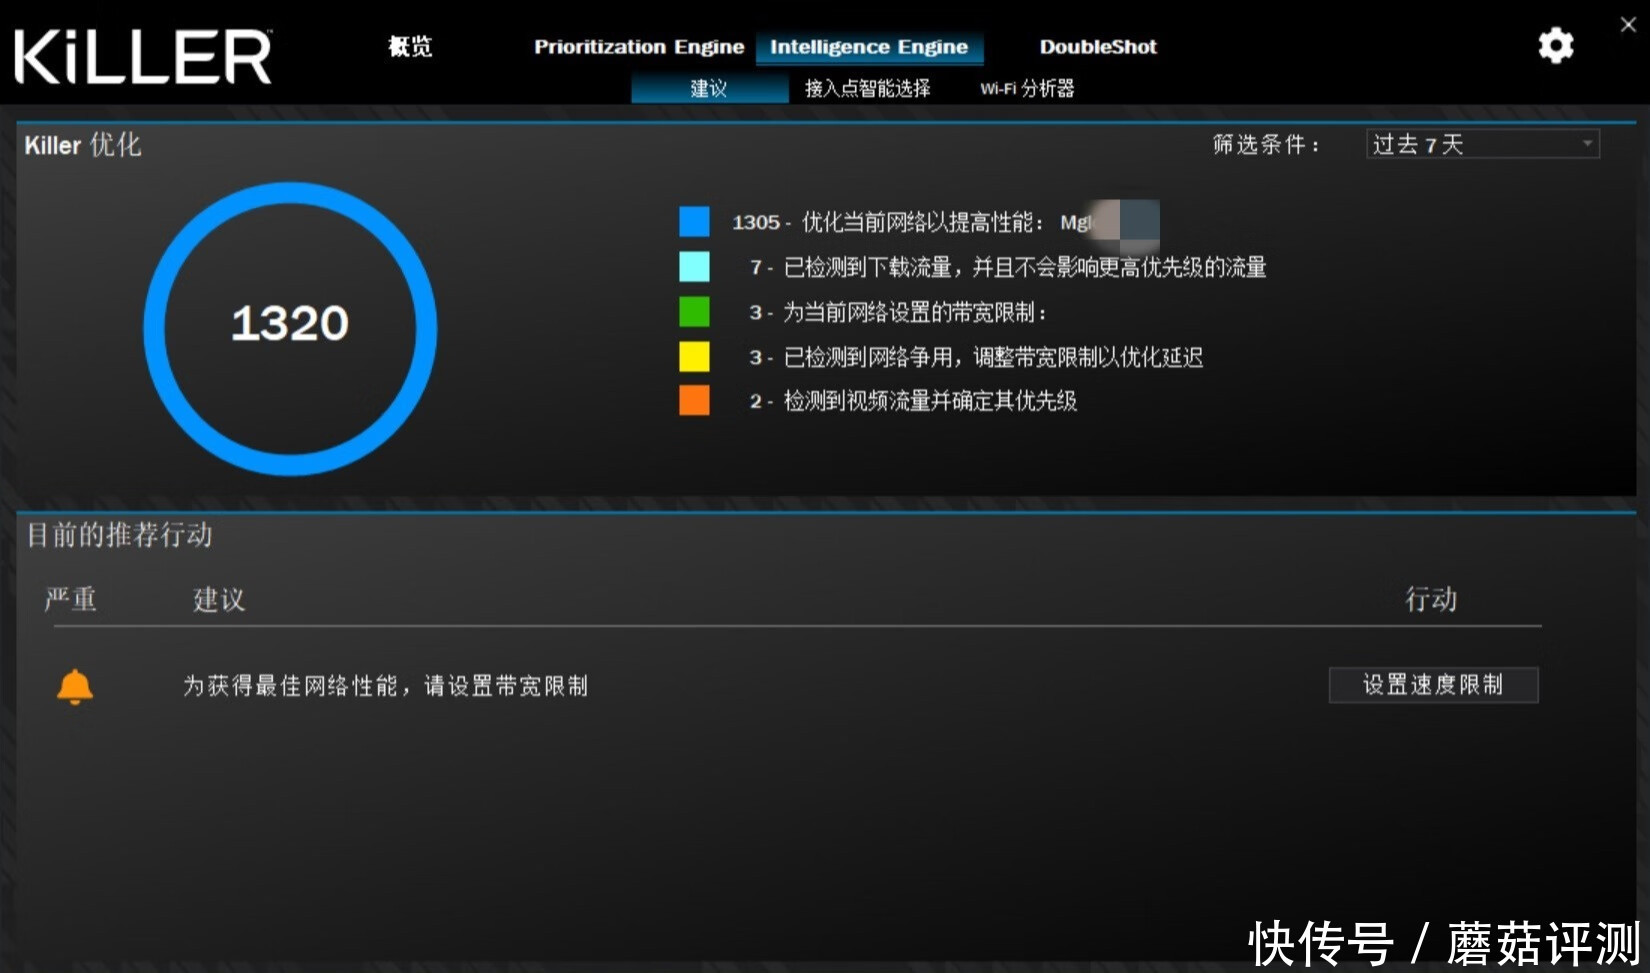Click recommendation 为获得最佳网络性能，请设置带宽限制
This screenshot has width=1650, height=973.
click(x=385, y=686)
